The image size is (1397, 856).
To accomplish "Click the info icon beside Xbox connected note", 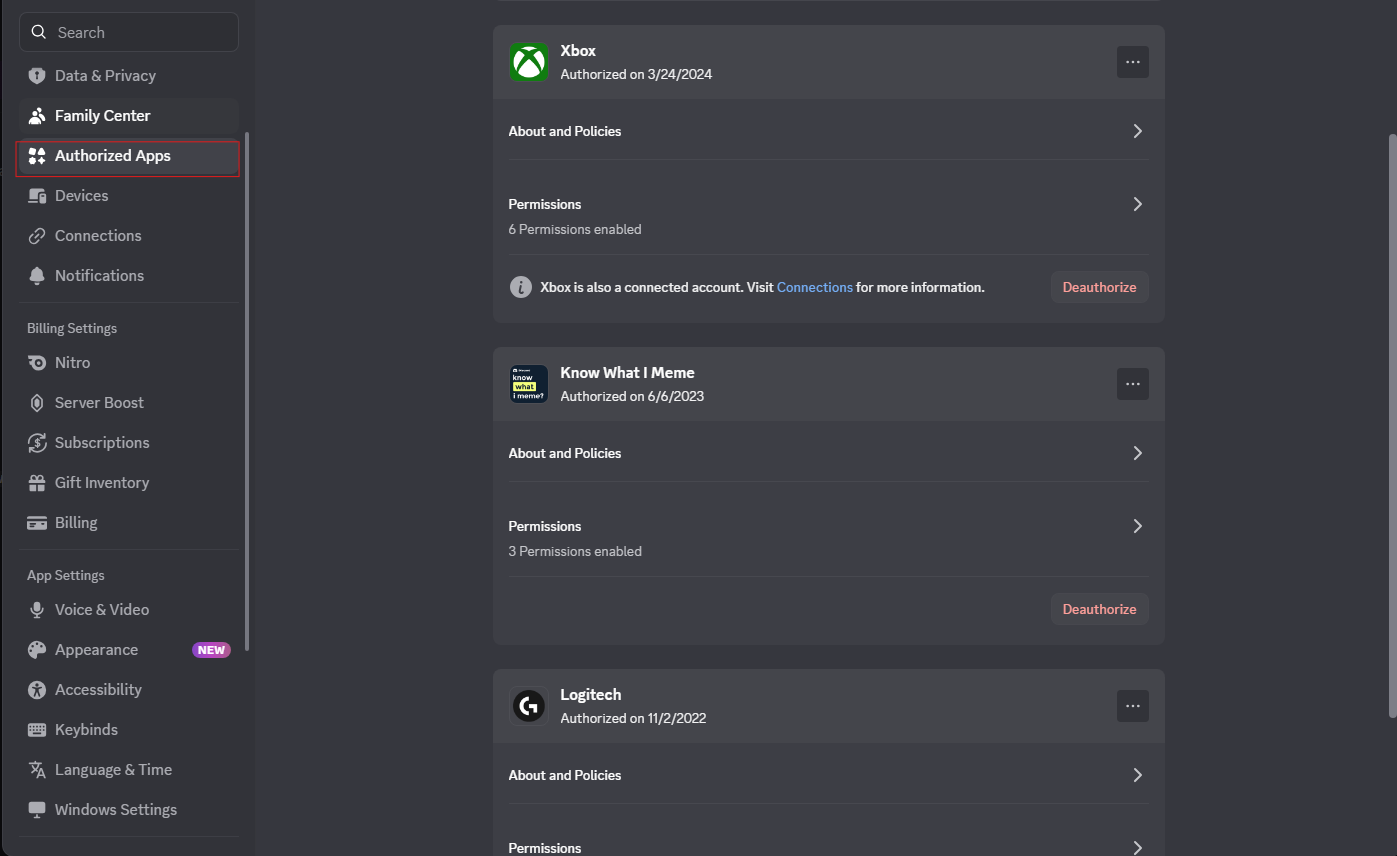I will click(x=520, y=287).
